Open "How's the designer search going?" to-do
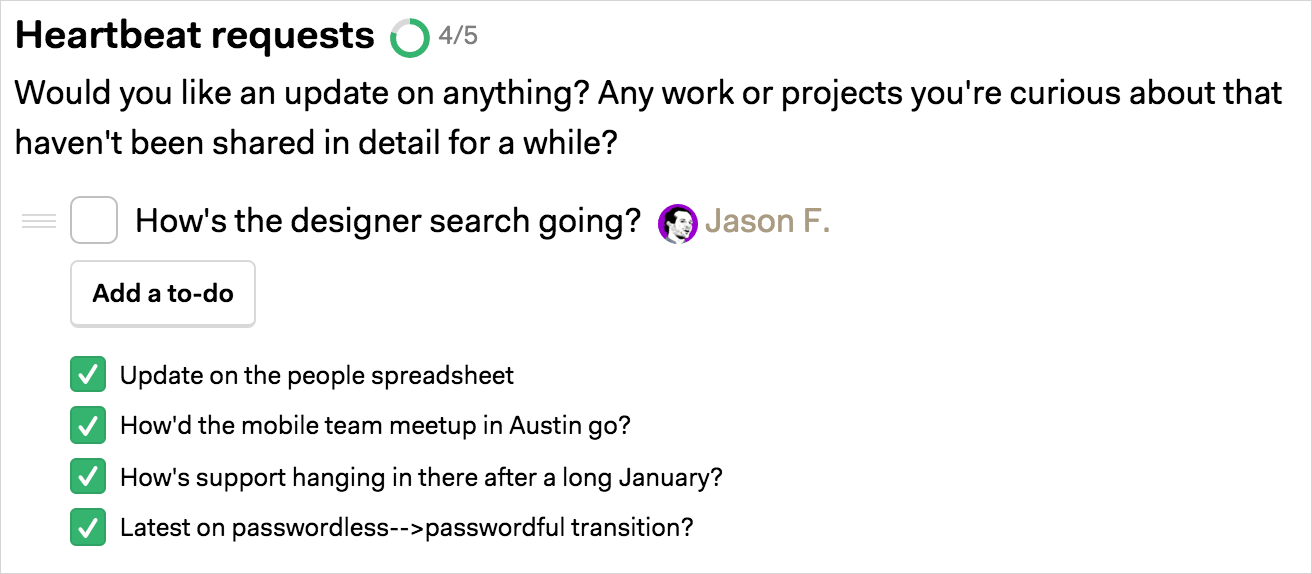The width and height of the screenshot is (1312, 574). tap(387, 221)
